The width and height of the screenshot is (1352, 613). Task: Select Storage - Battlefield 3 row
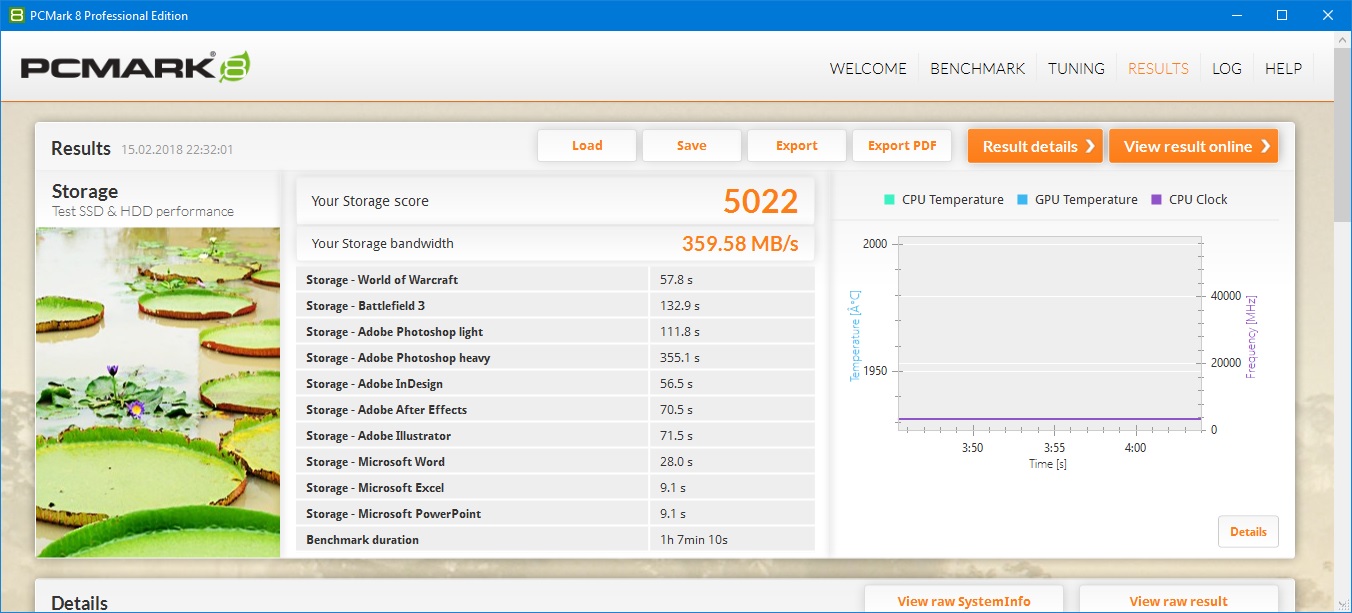pos(555,306)
